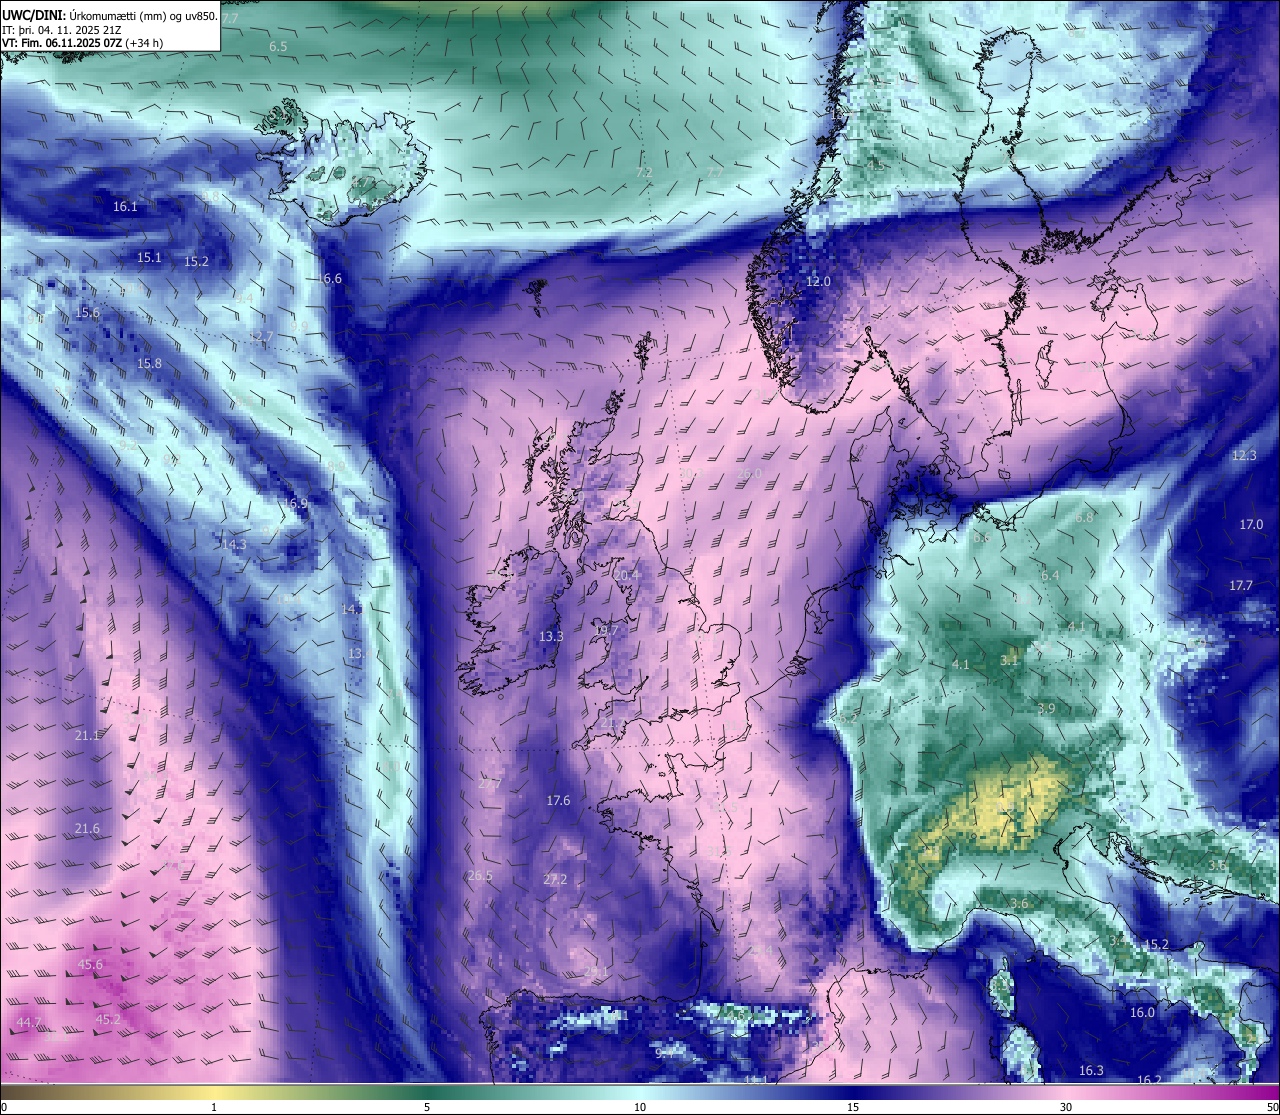
Task: Click the 26.5 value on the map
Action: point(480,876)
